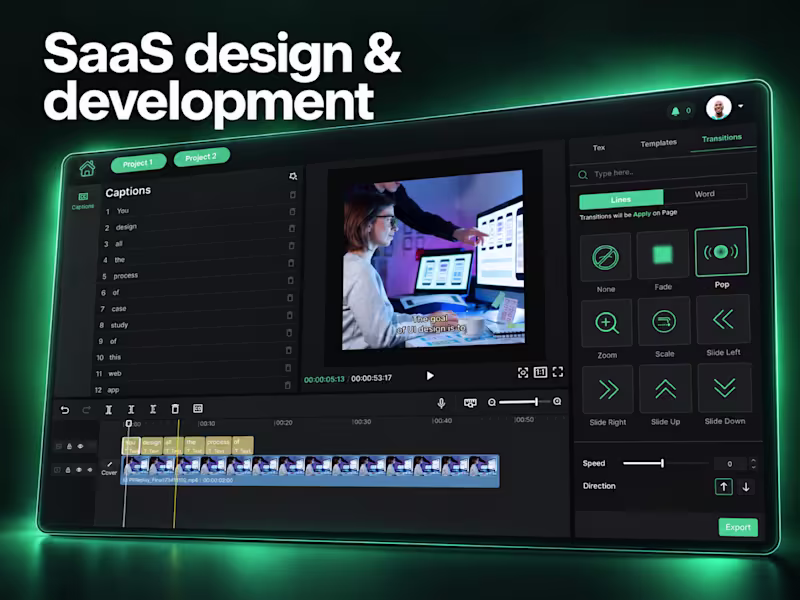The width and height of the screenshot is (800, 600).
Task: Open the Project 2 tab
Action: 201,157
